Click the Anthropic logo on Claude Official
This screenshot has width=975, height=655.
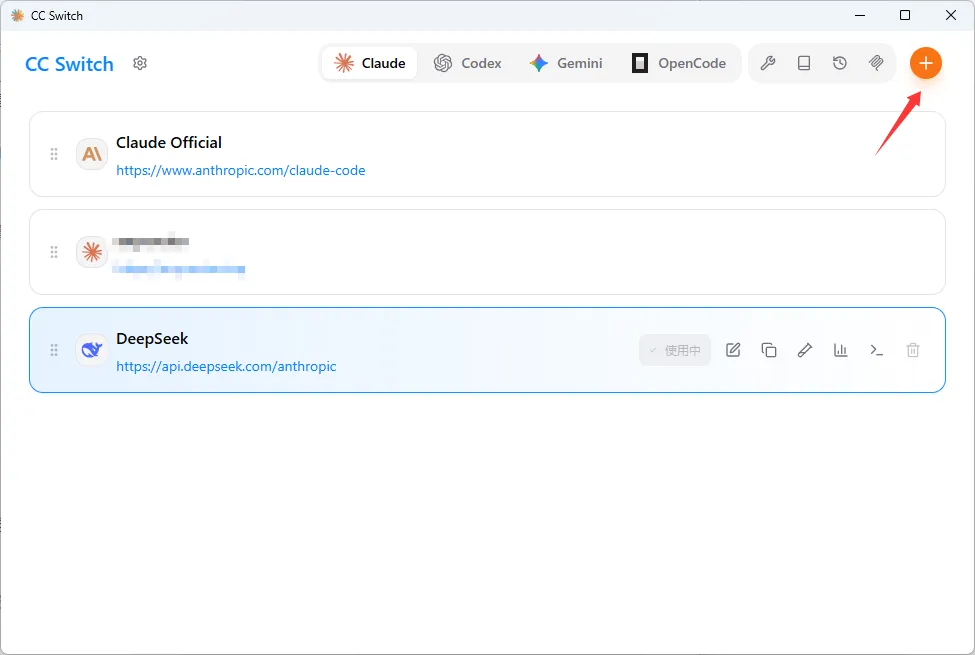92,154
